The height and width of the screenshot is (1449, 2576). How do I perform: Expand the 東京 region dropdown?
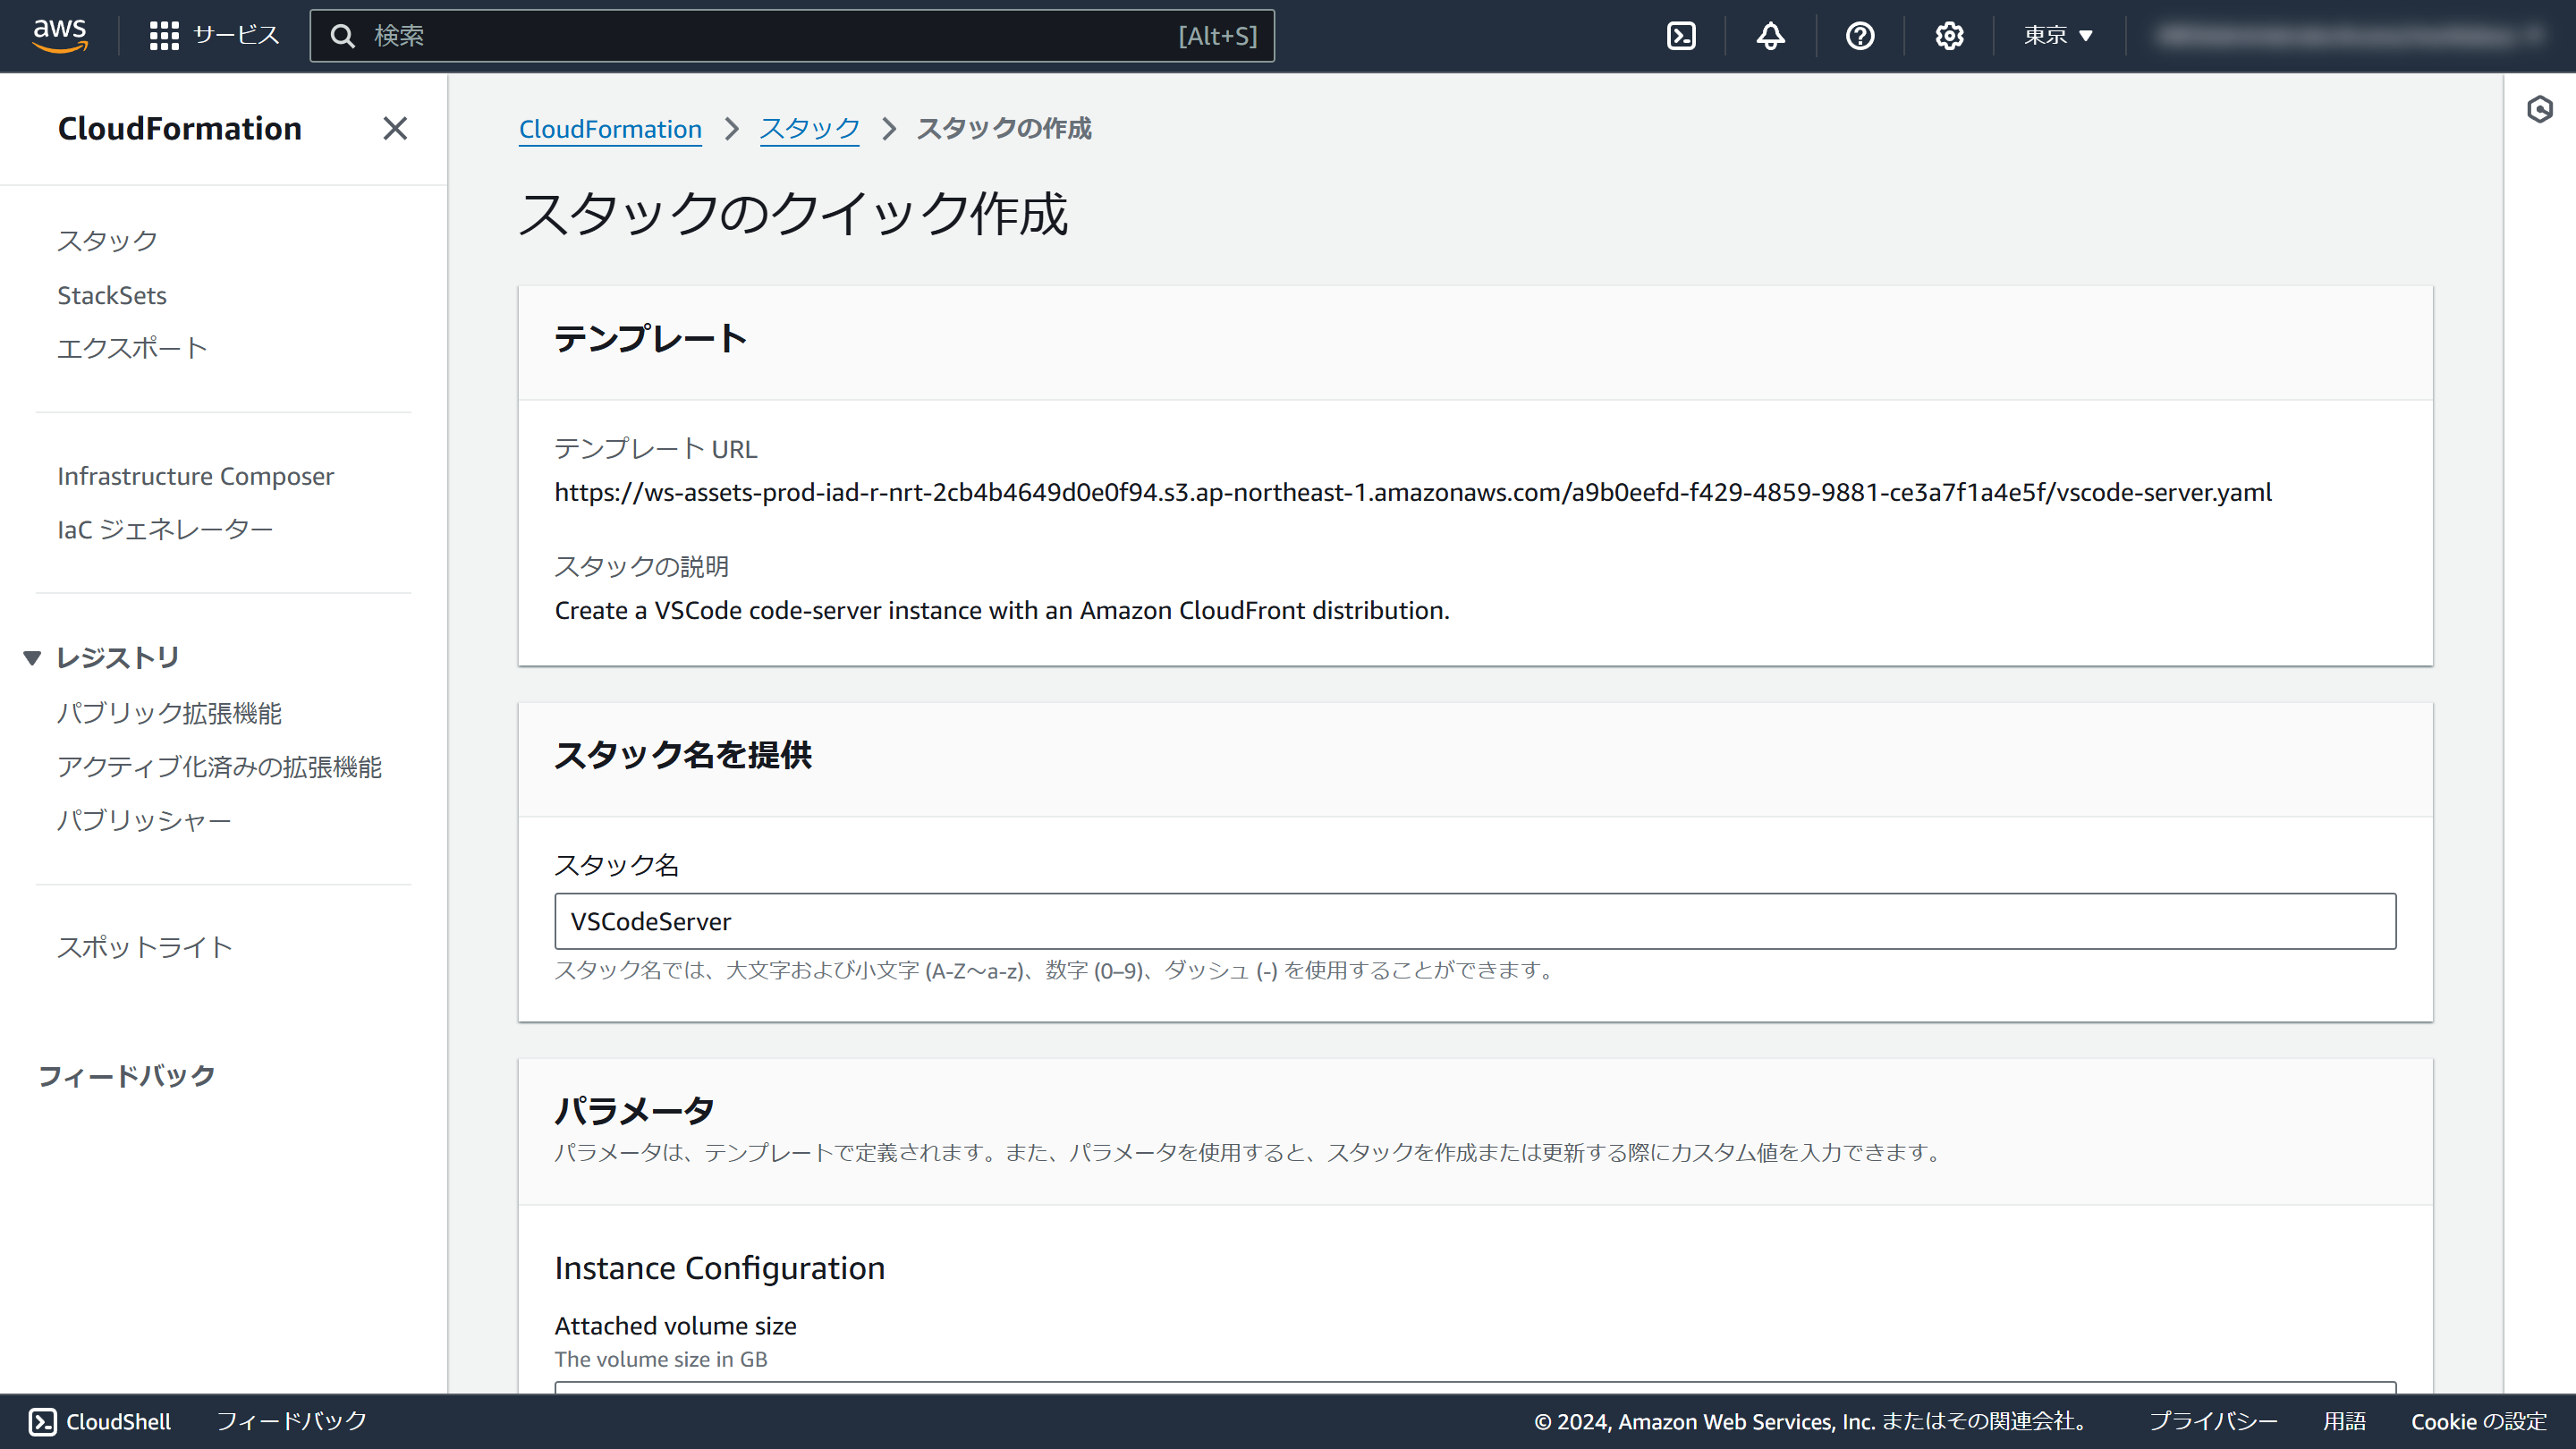2058,36
